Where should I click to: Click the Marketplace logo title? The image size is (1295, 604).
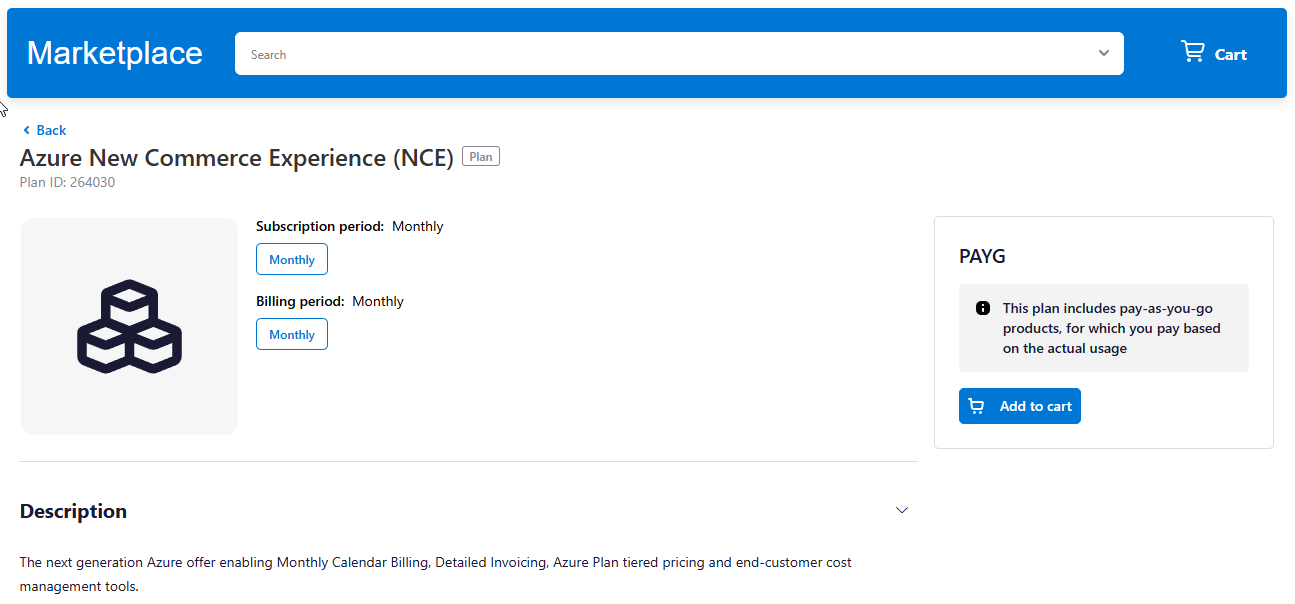(x=115, y=53)
